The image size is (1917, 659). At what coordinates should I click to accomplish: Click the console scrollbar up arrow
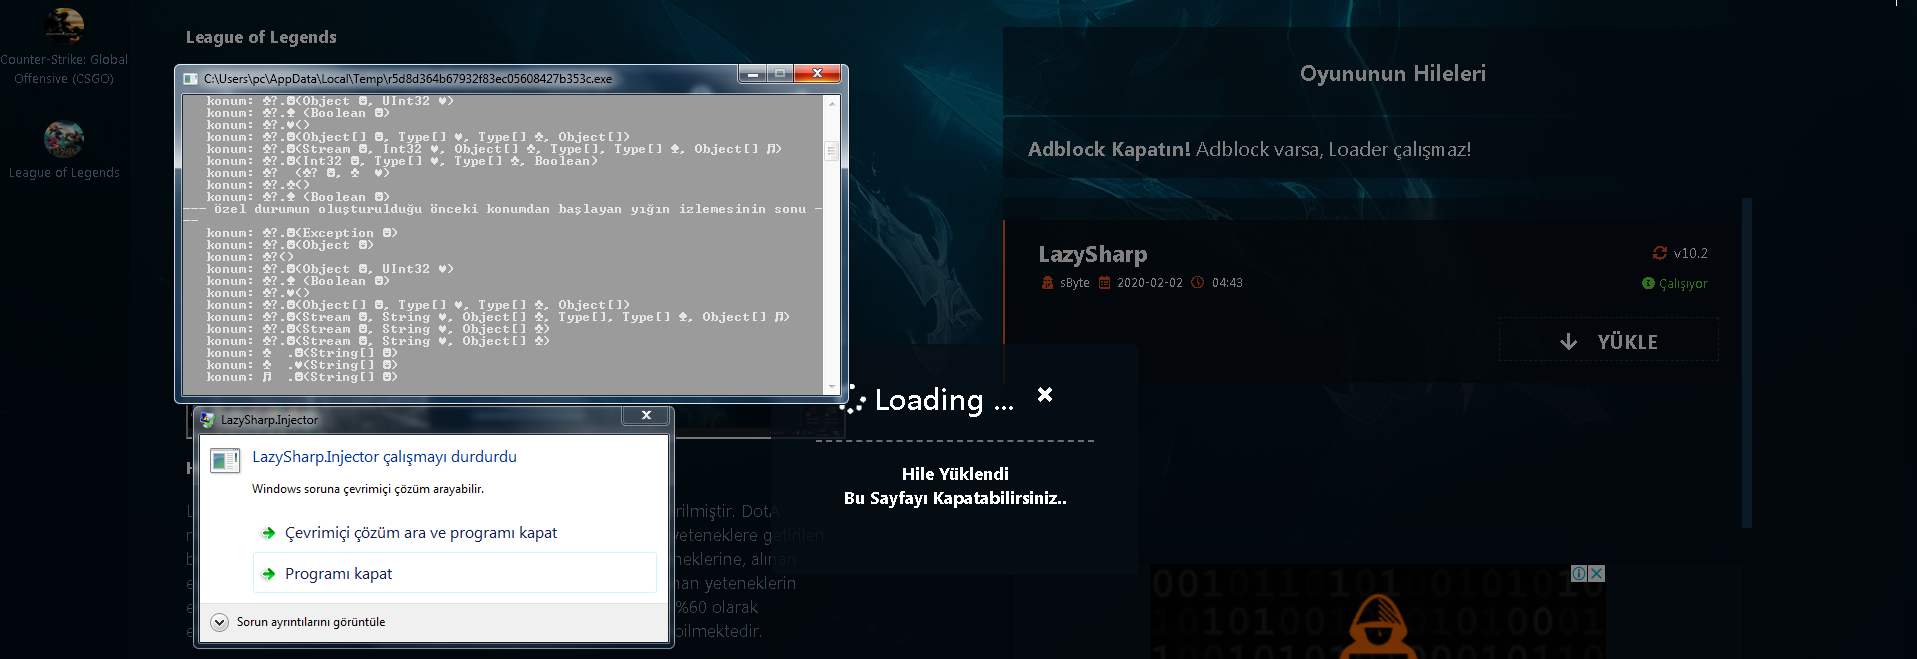[831, 103]
